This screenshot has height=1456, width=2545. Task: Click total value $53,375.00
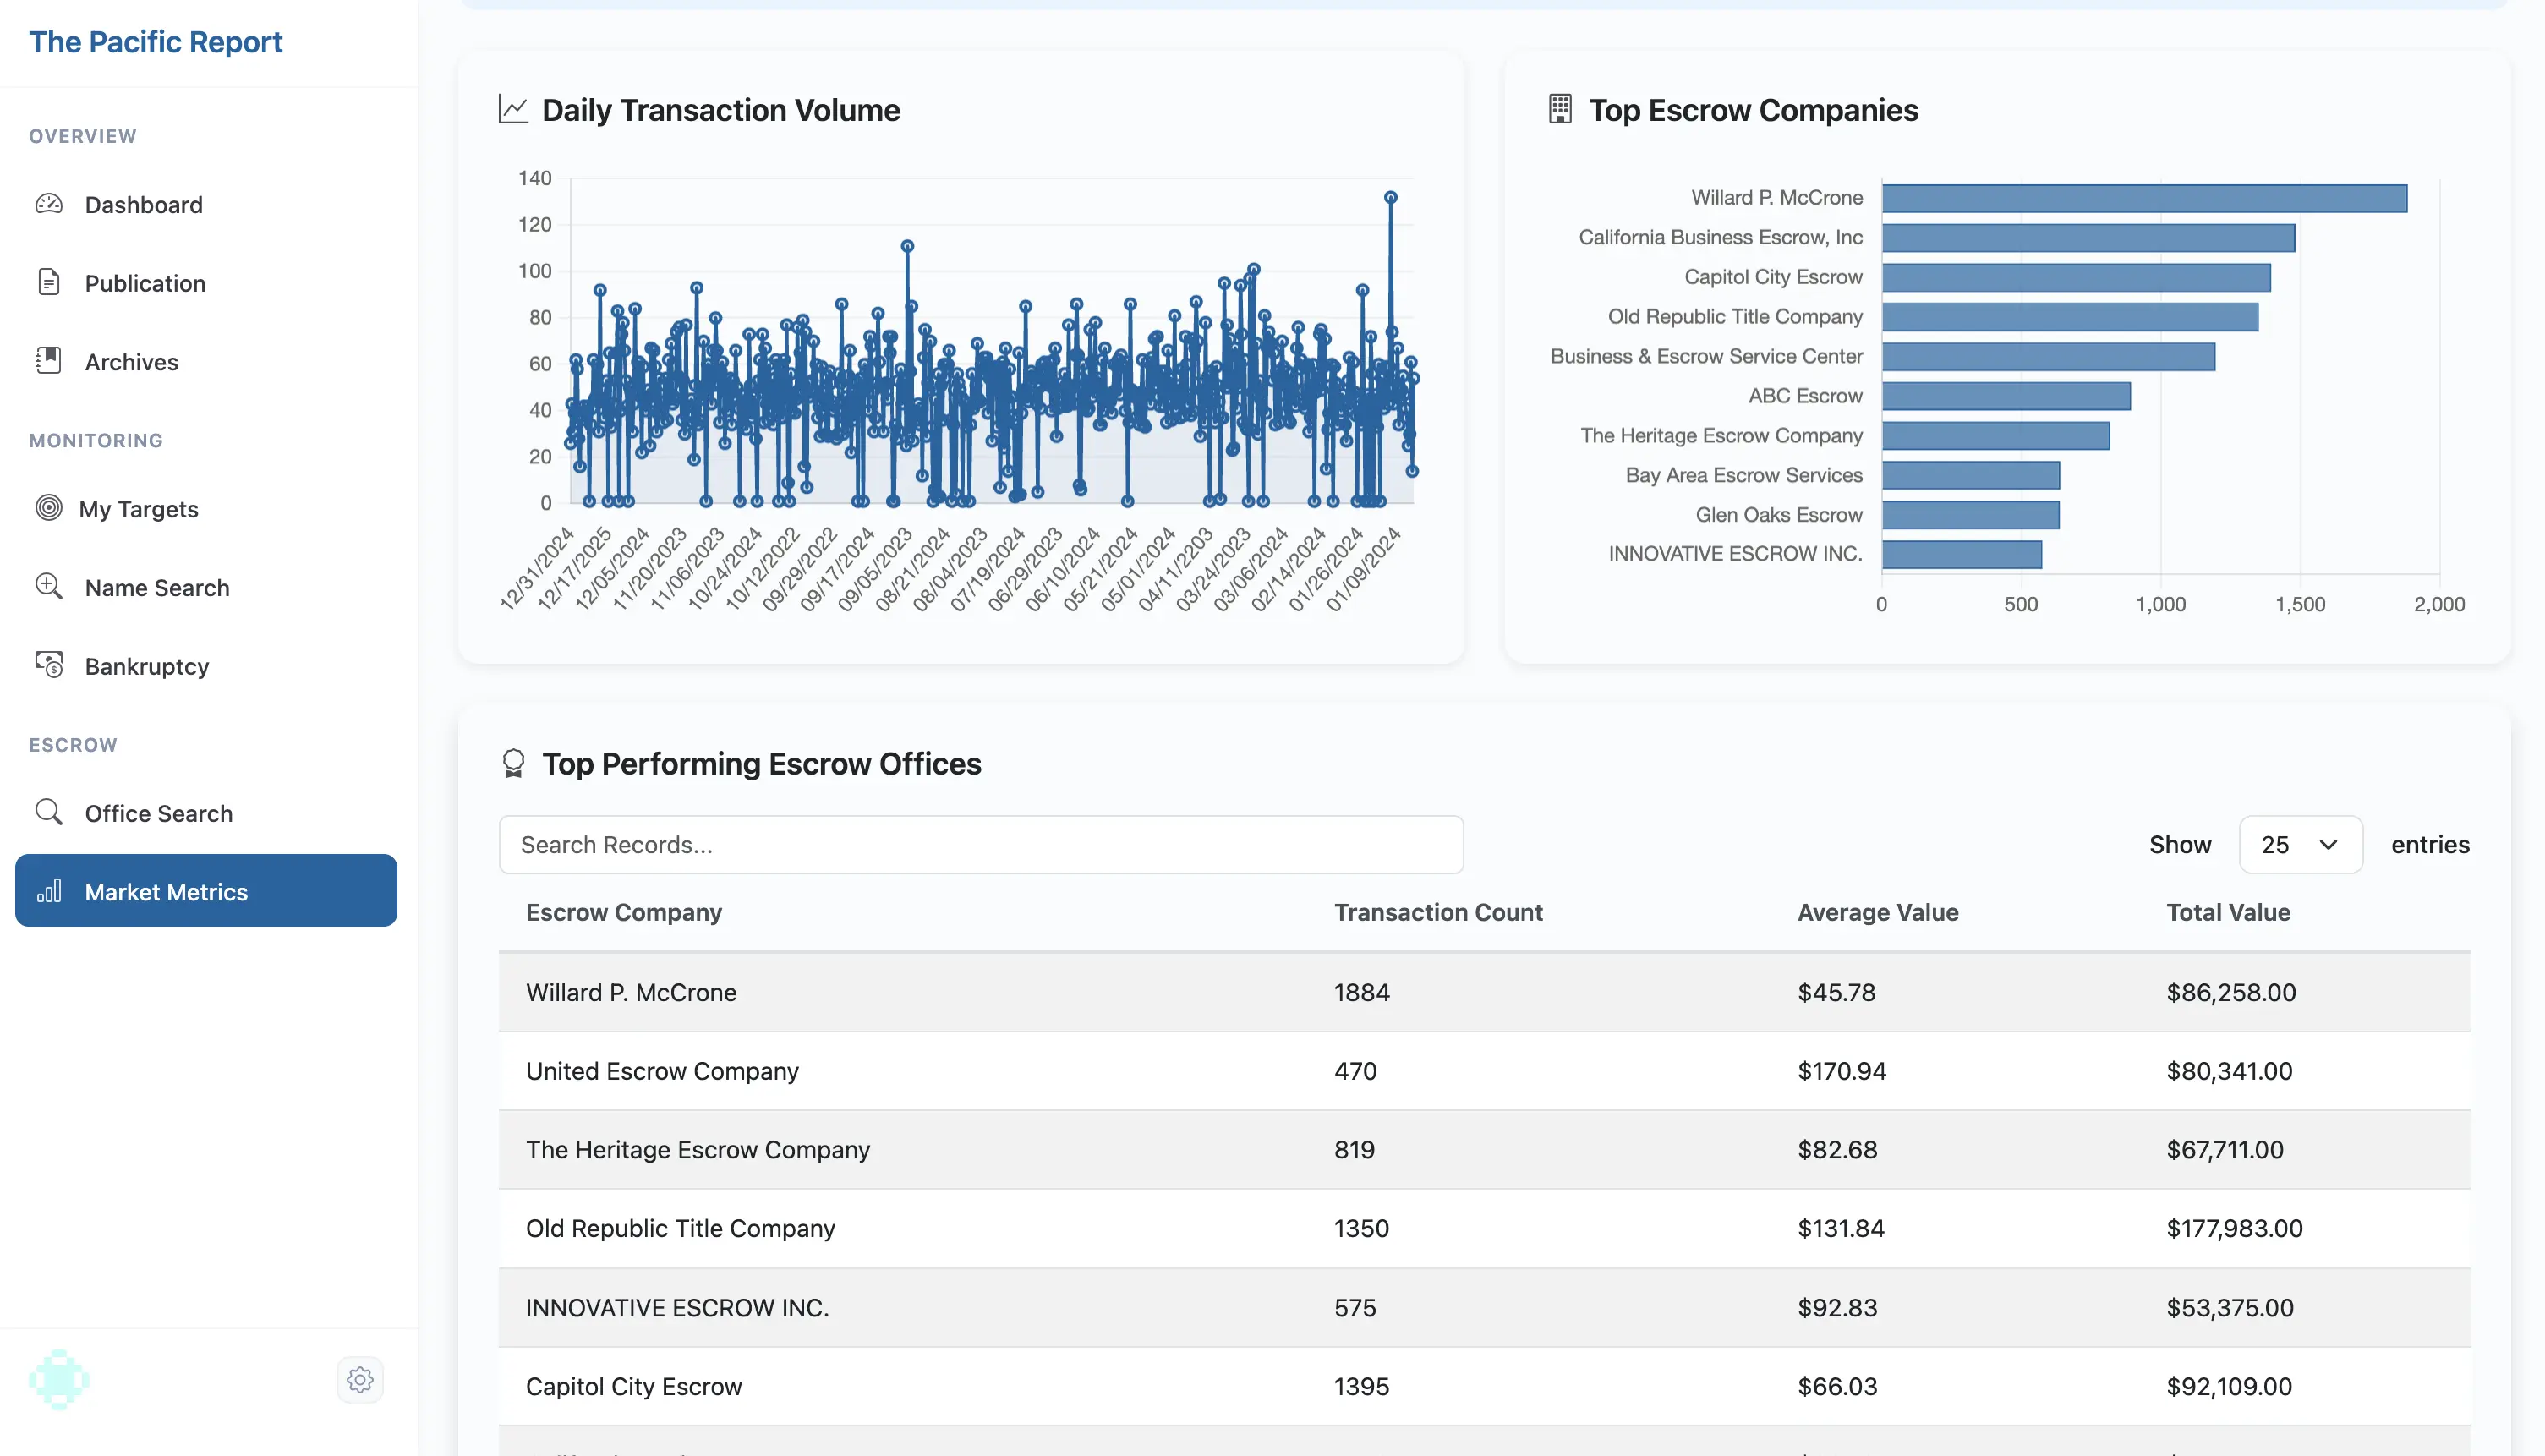2230,1307
